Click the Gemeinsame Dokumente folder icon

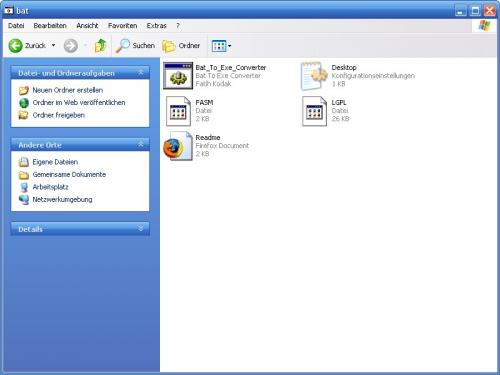[x=24, y=175]
